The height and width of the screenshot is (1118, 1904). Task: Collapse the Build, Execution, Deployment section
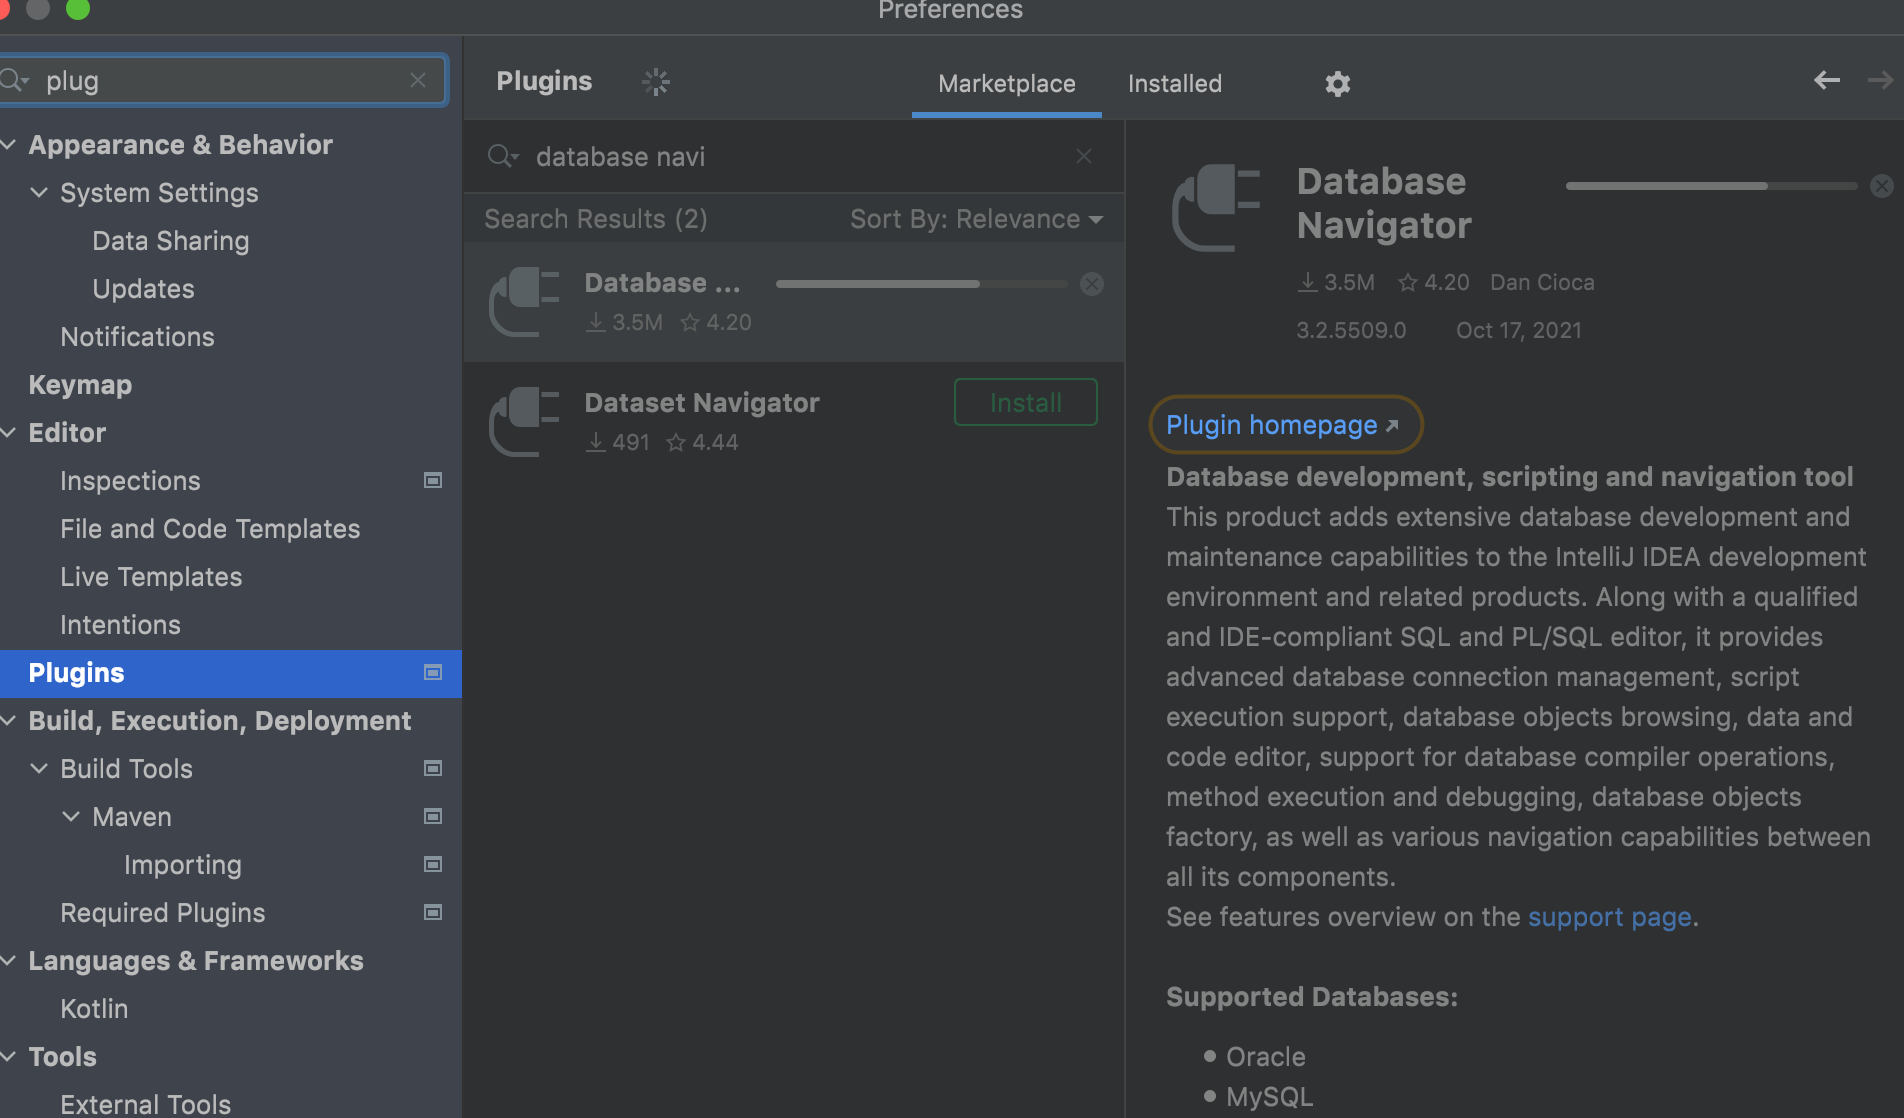pos(8,721)
